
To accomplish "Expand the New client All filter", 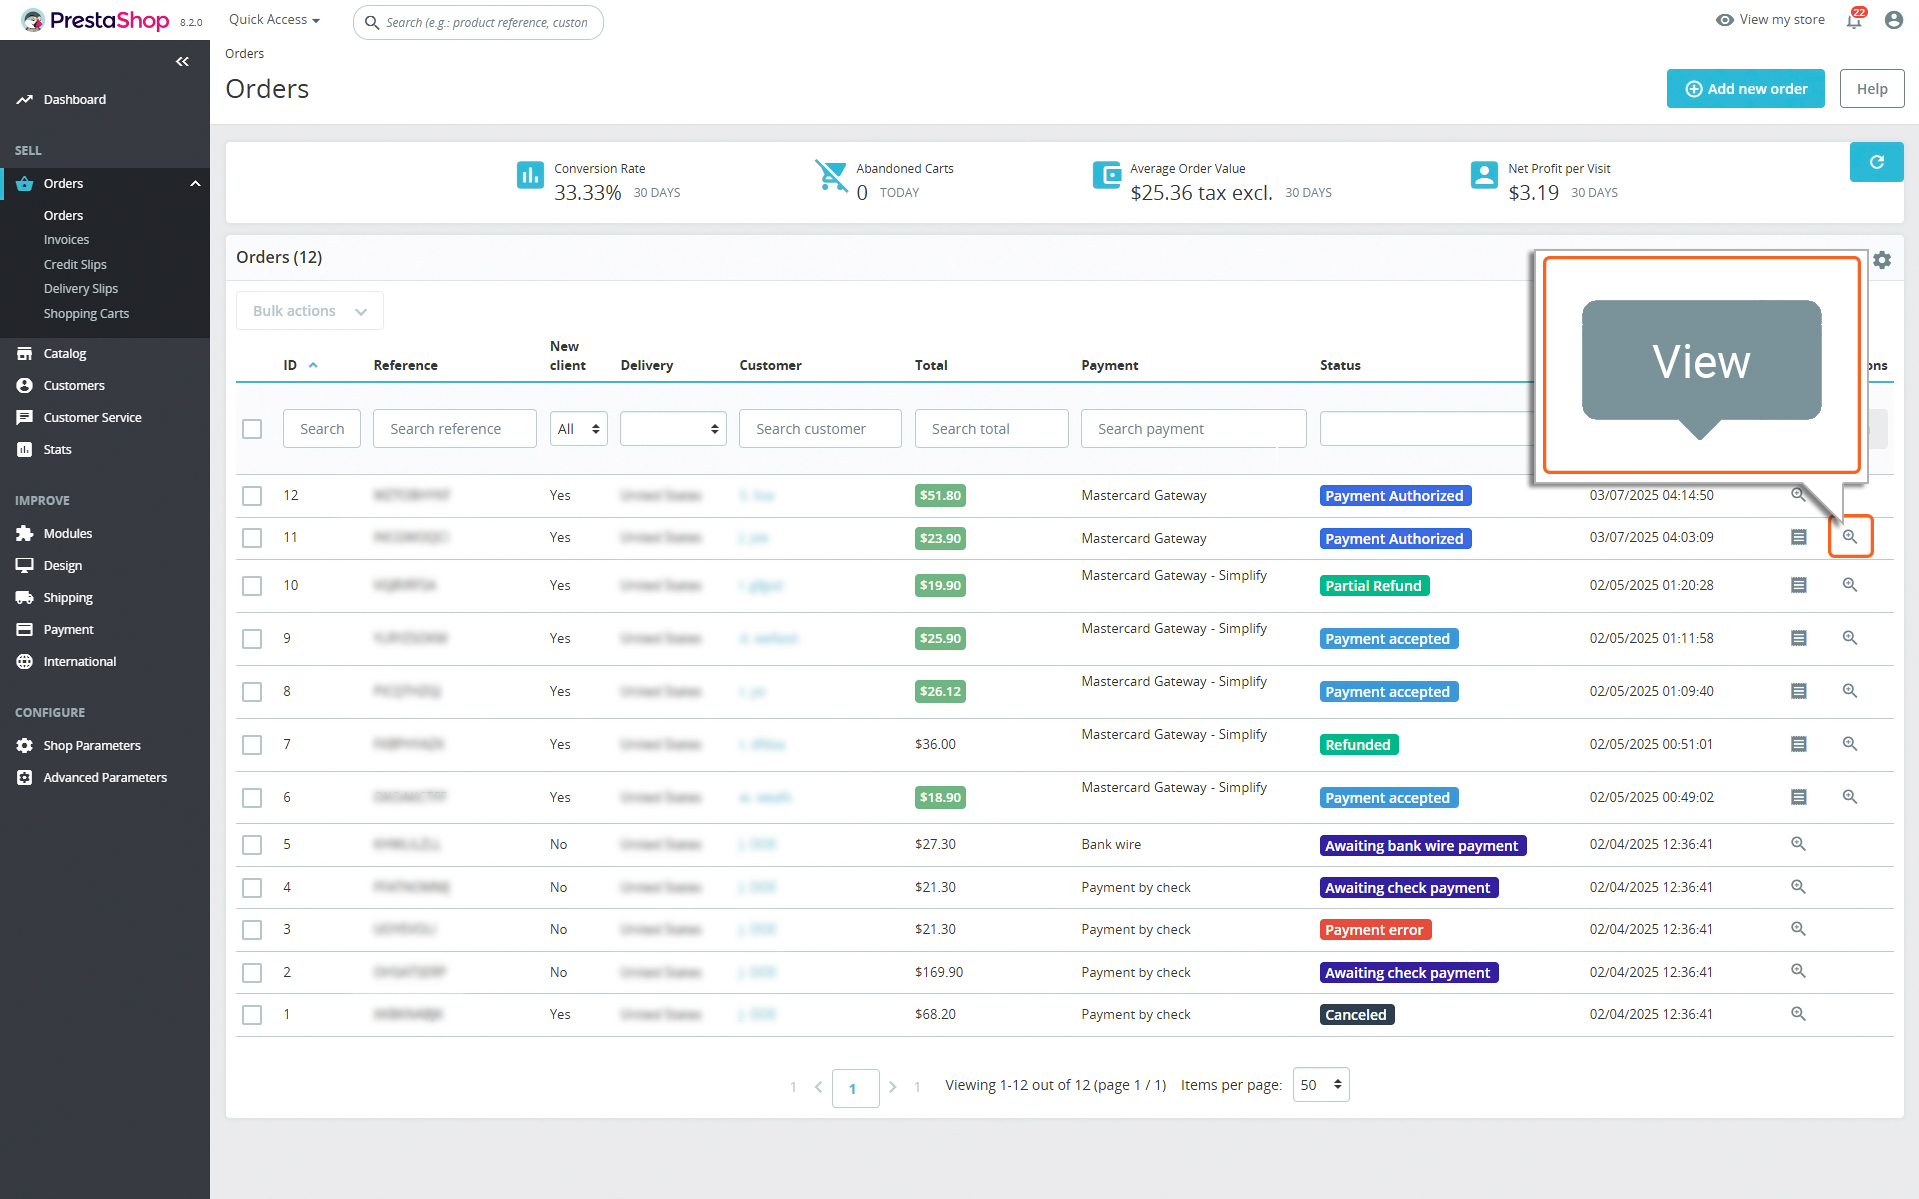I will tap(578, 429).
